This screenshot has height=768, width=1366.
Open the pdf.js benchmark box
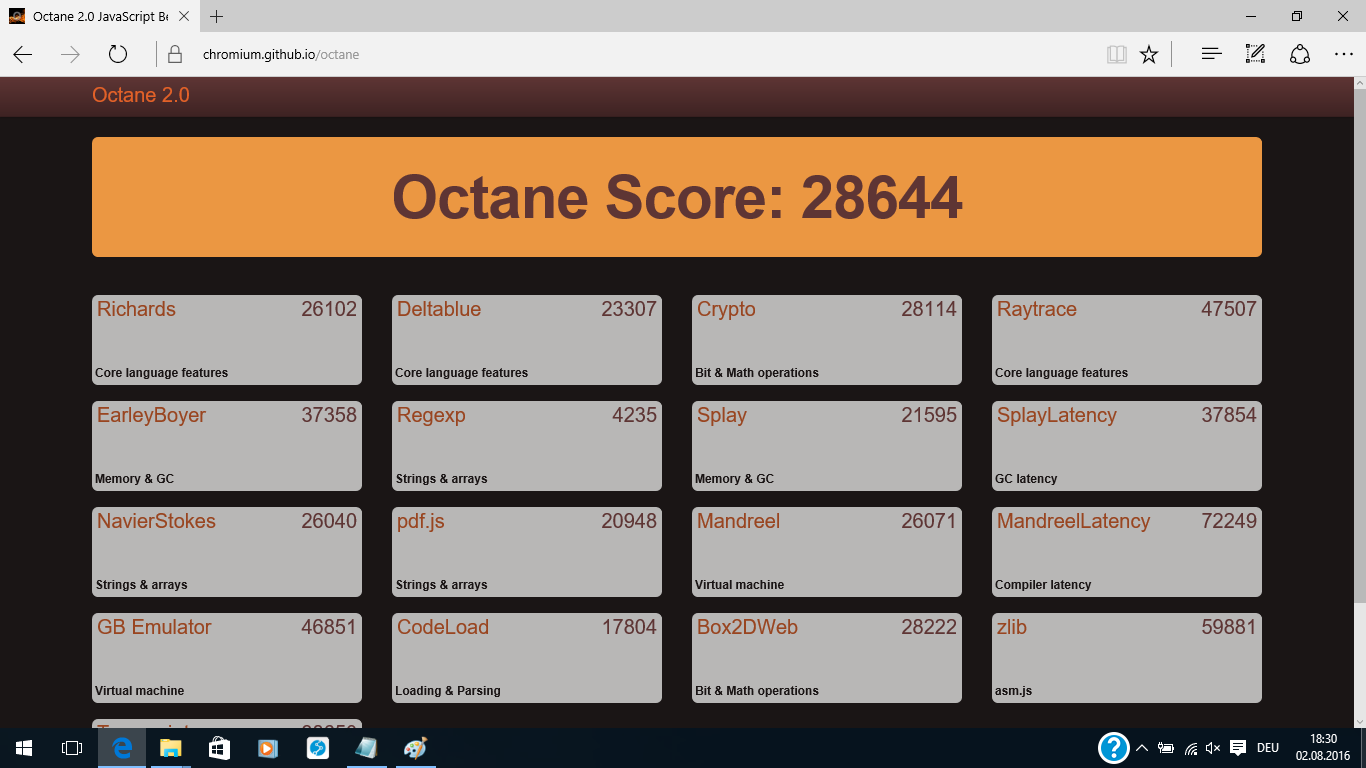point(527,552)
